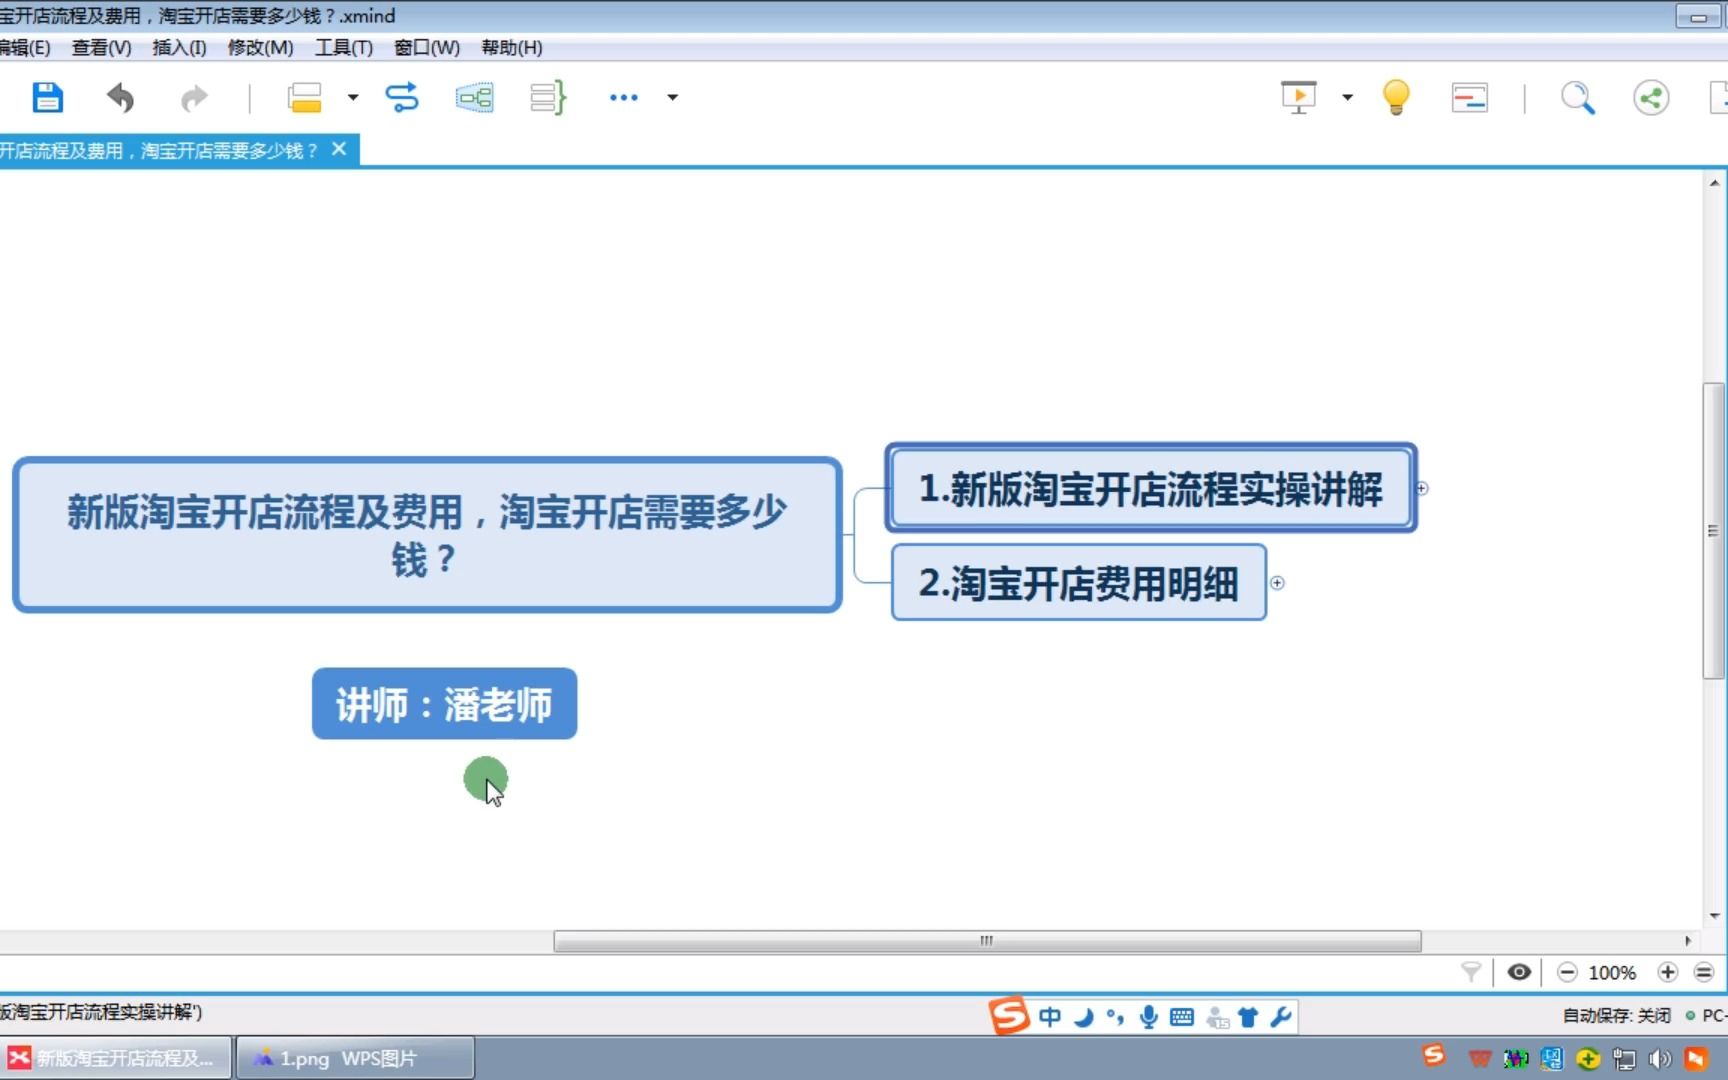The height and width of the screenshot is (1080, 1728).
Task: Click the 自动保存: 关闭 status text
Action: 1616,1015
